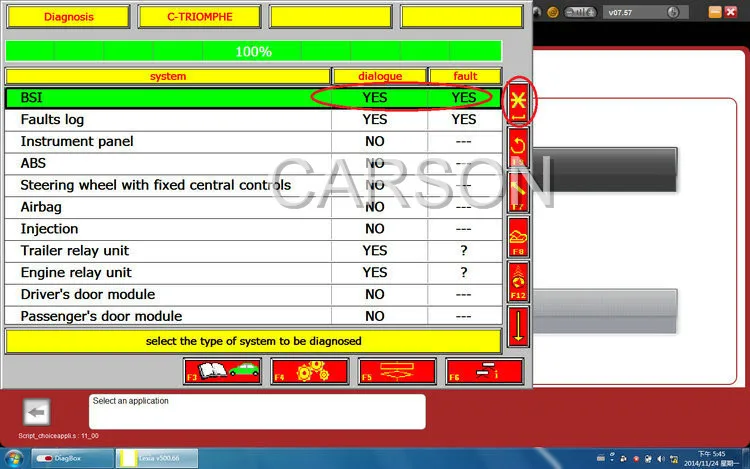Click the Select an application field
Screen dimensions: 750x469
click(x=257, y=412)
